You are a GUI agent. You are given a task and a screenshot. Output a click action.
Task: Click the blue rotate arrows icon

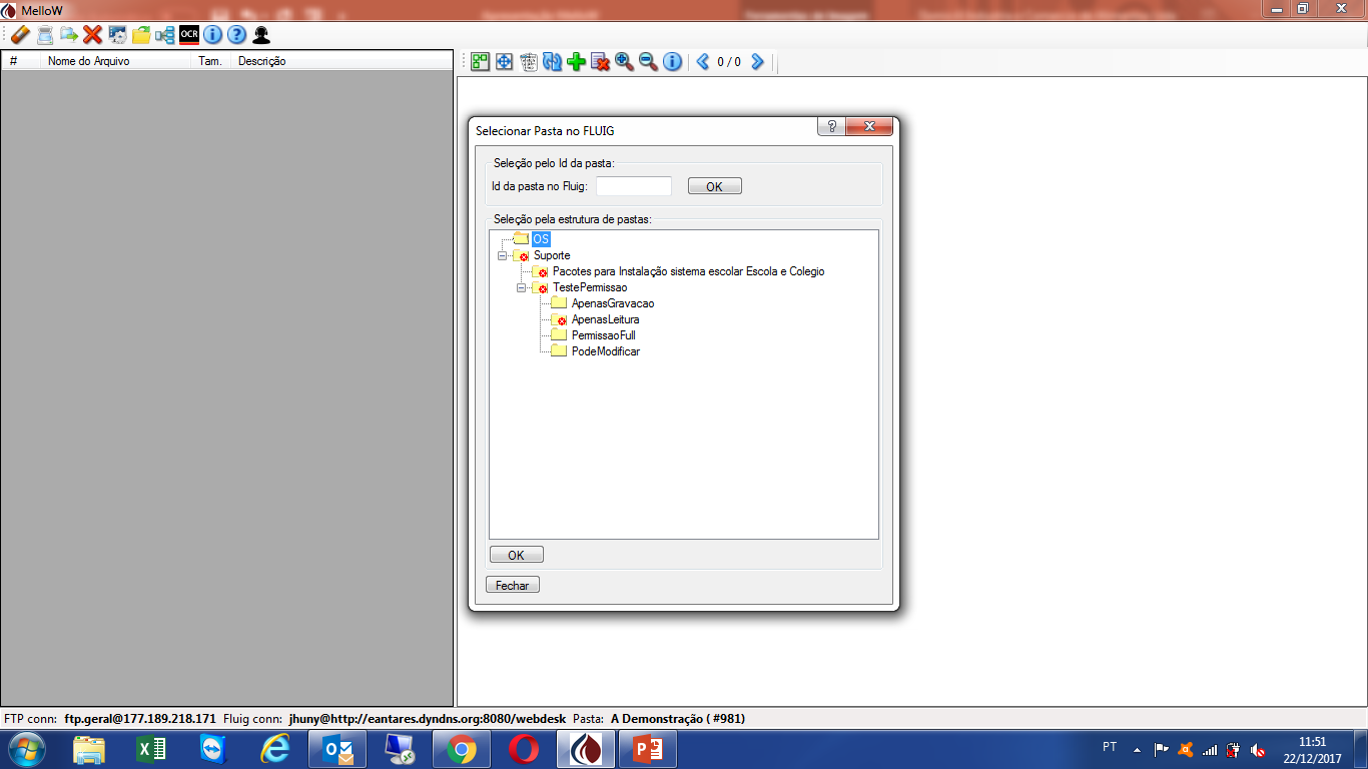tap(552, 62)
